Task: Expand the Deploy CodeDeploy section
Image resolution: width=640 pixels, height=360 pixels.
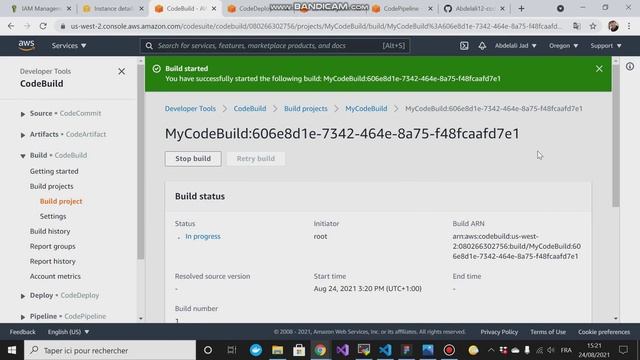Action: click(23, 296)
